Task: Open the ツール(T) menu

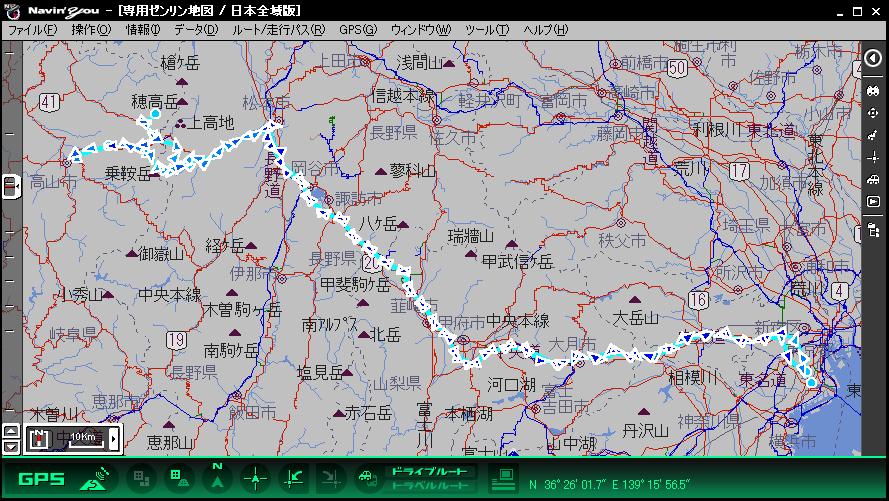Action: pyautogui.click(x=486, y=29)
